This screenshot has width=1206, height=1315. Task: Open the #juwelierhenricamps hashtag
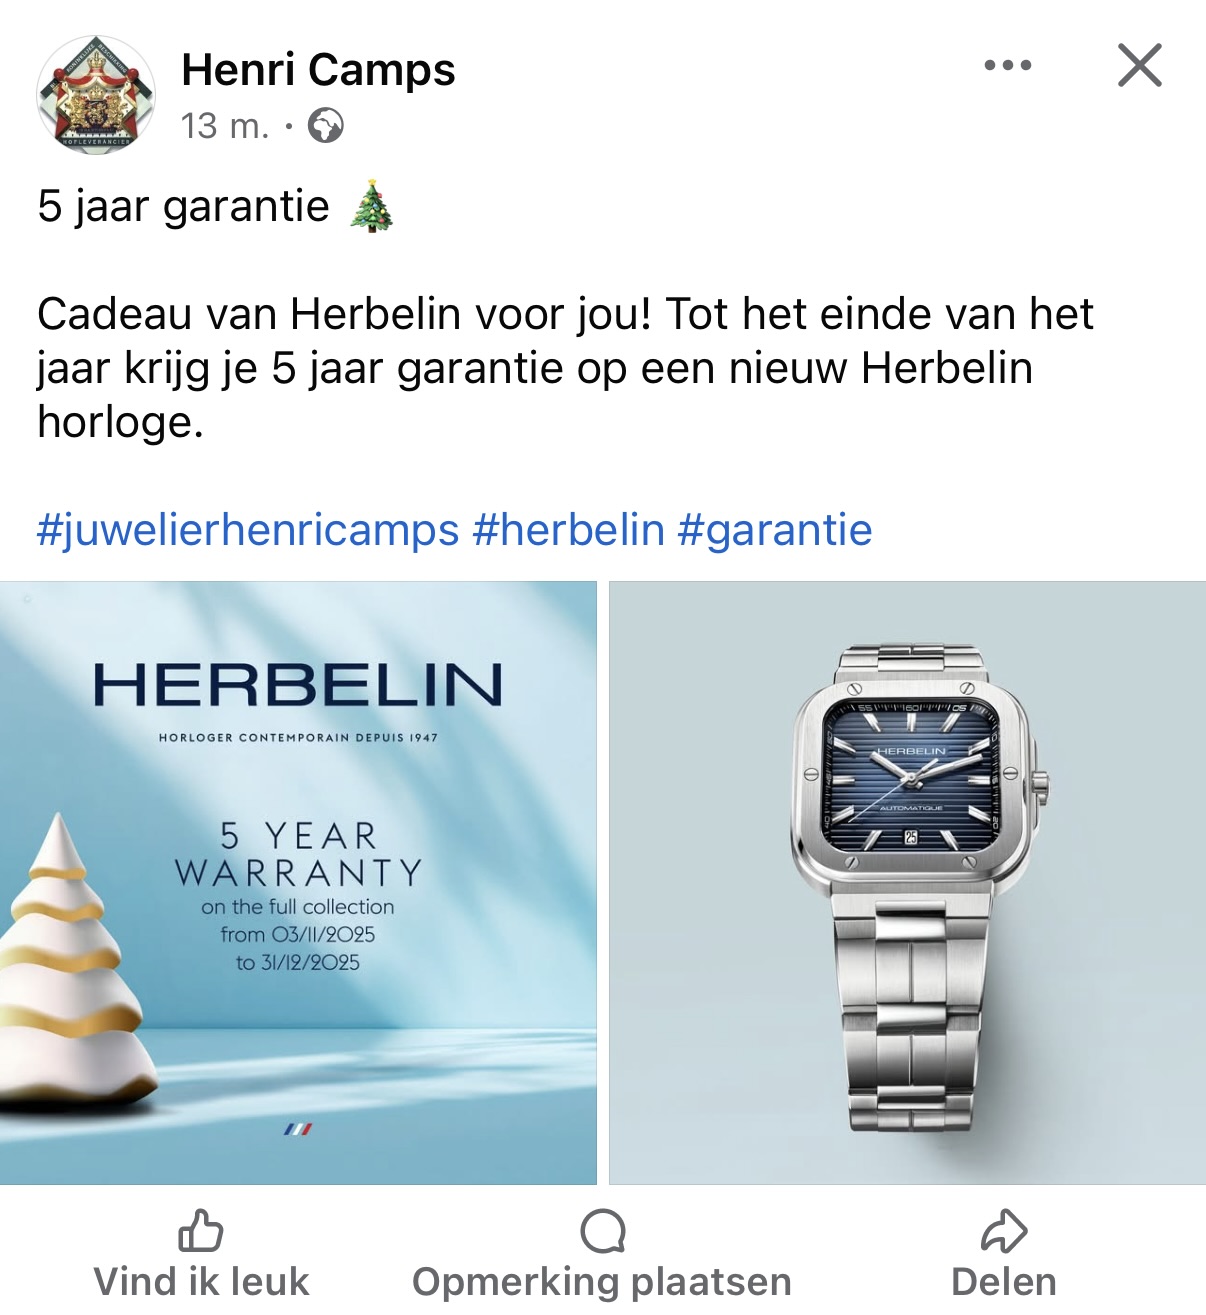248,530
